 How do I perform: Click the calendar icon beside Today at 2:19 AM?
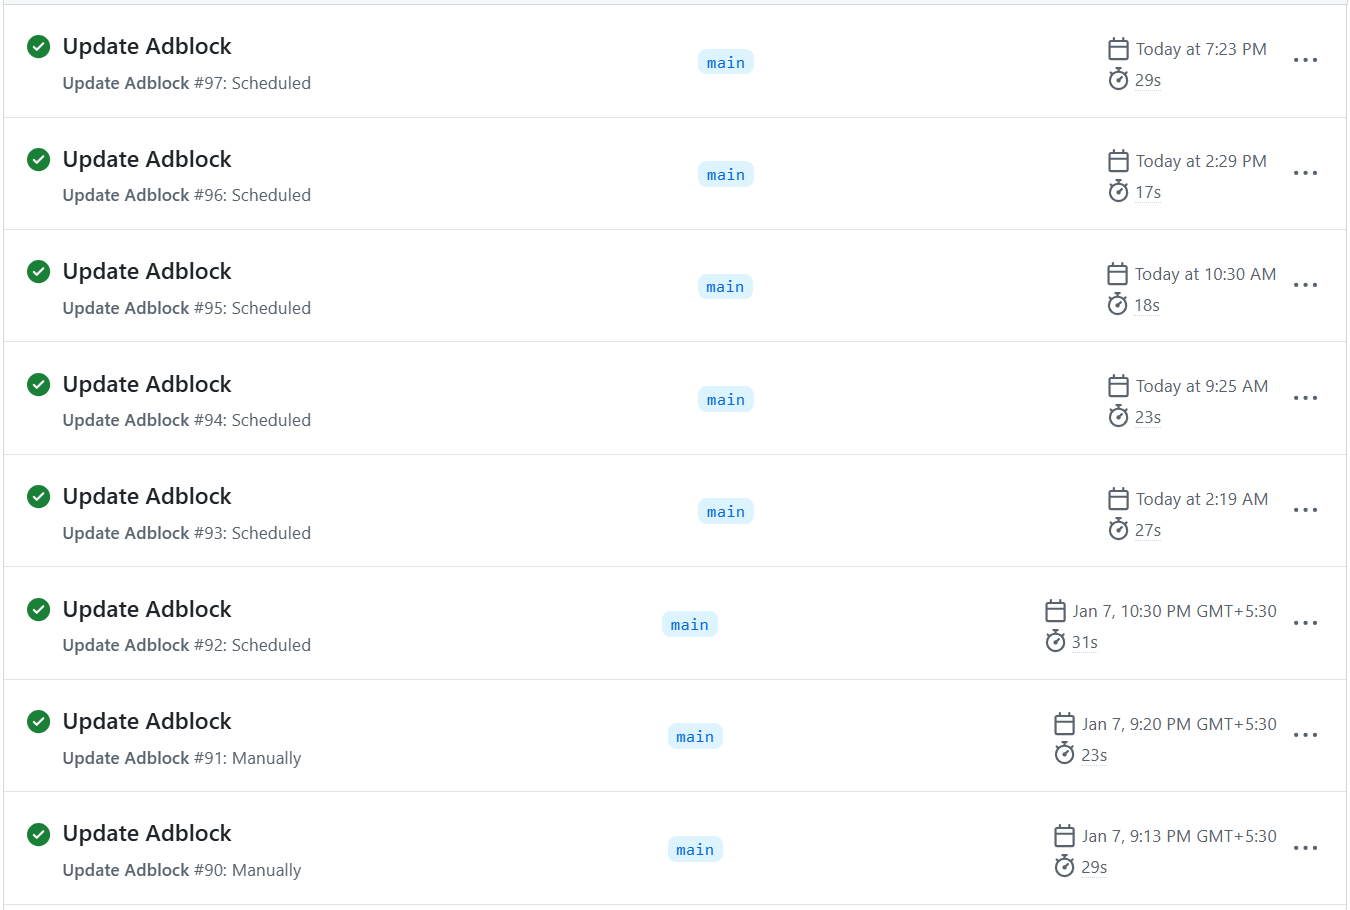1118,499
